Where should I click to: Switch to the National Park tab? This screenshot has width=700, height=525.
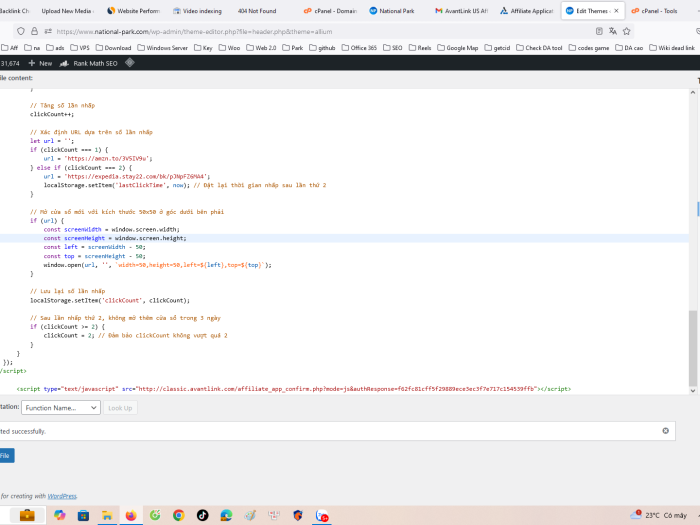pyautogui.click(x=392, y=11)
